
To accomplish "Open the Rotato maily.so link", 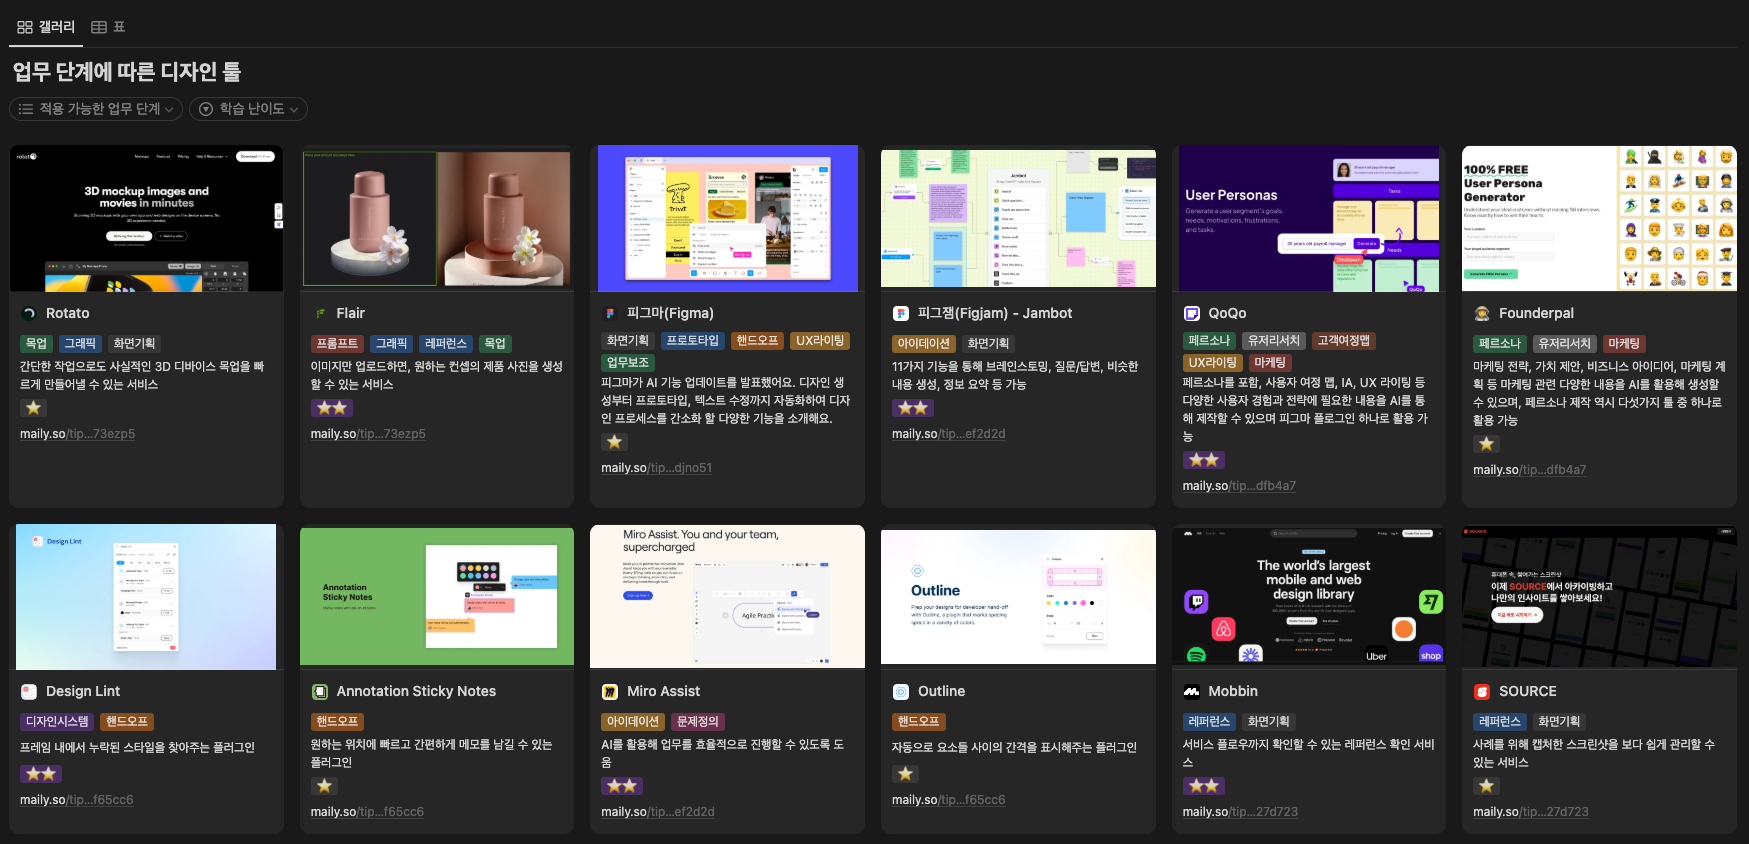I will tap(77, 434).
